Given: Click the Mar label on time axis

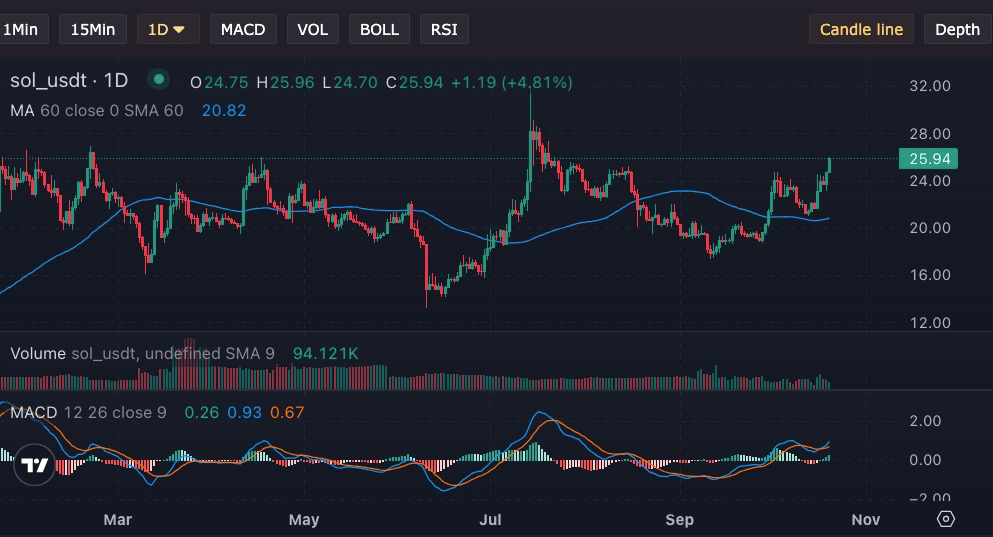Looking at the screenshot, I should click(118, 520).
